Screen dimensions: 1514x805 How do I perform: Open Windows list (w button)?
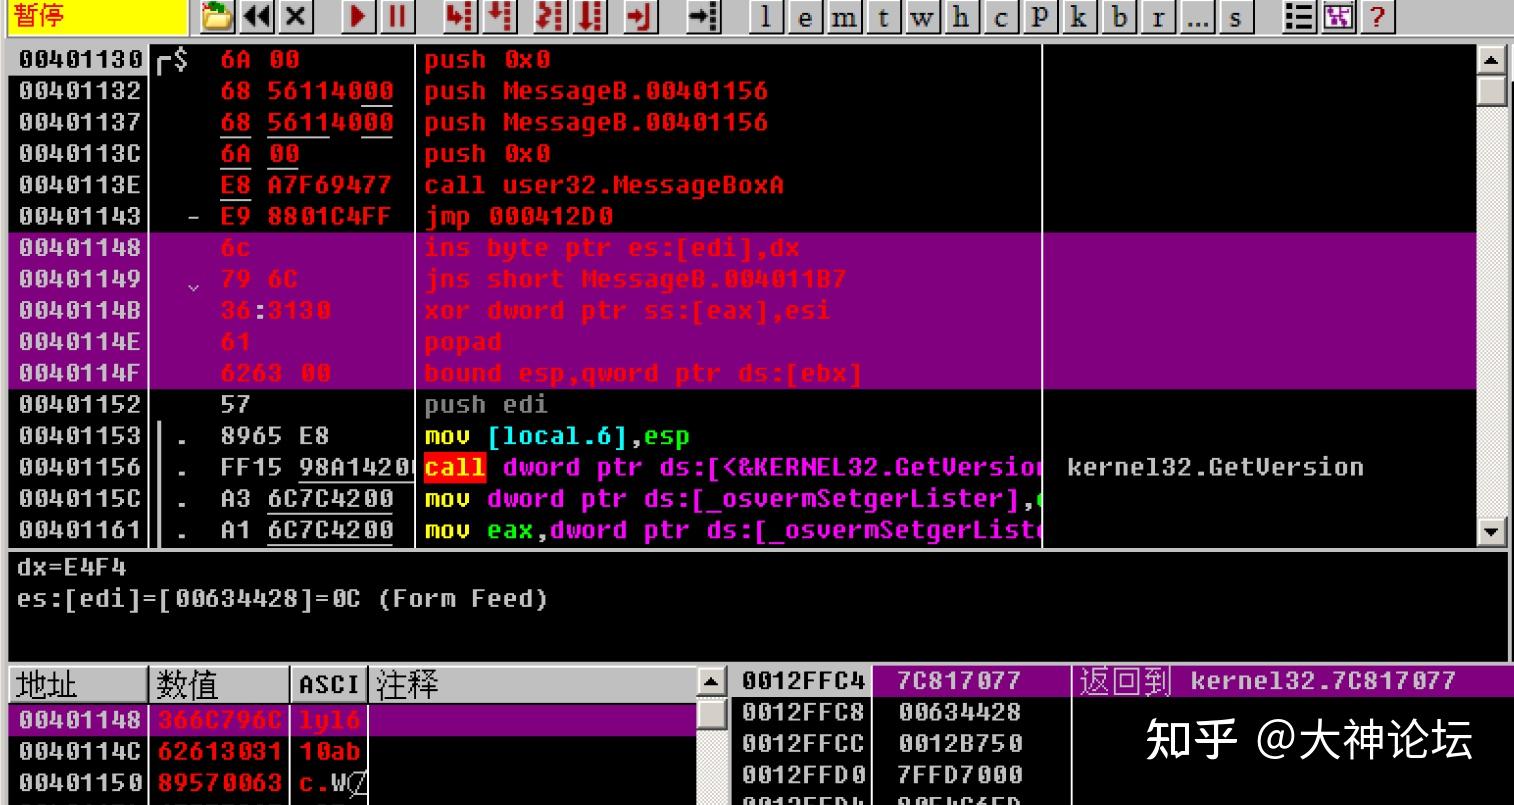click(x=922, y=17)
